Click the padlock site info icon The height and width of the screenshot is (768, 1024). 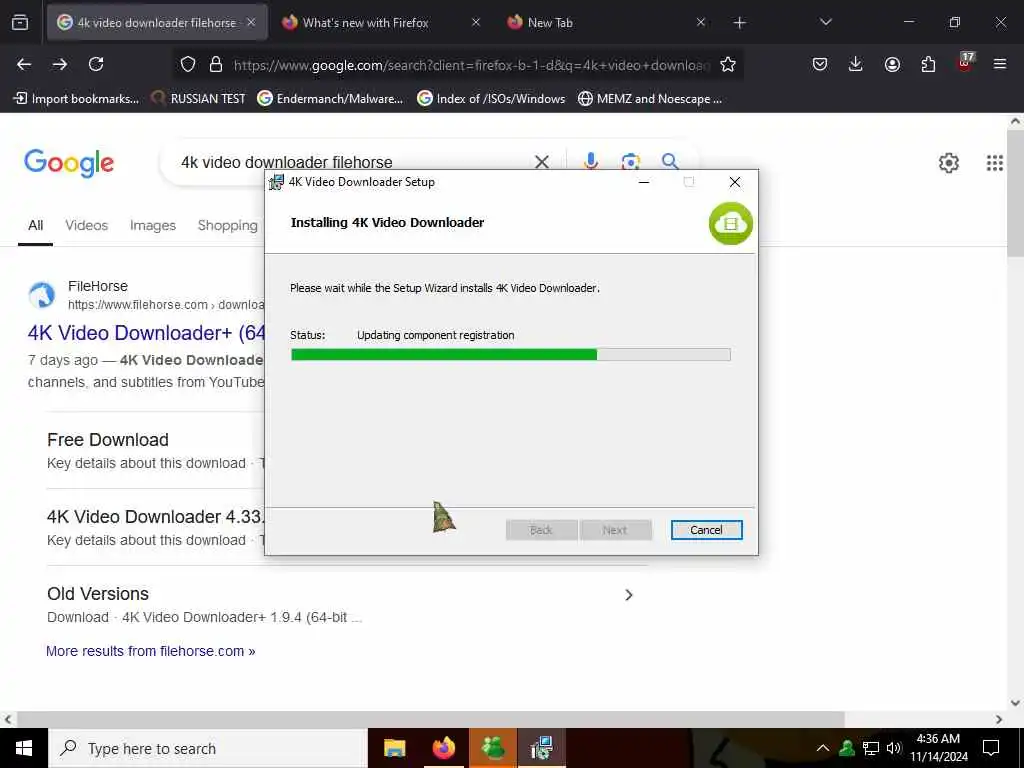tap(216, 64)
